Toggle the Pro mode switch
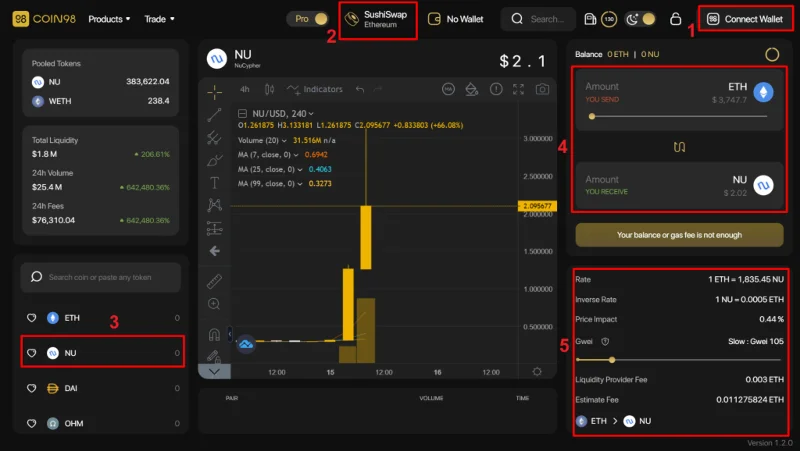 tap(307, 19)
